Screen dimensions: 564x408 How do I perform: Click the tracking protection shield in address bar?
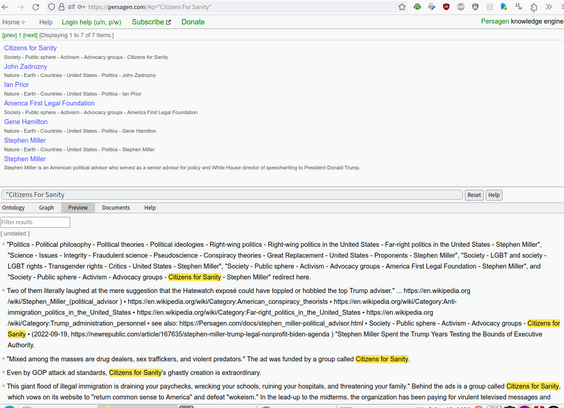click(x=51, y=7)
